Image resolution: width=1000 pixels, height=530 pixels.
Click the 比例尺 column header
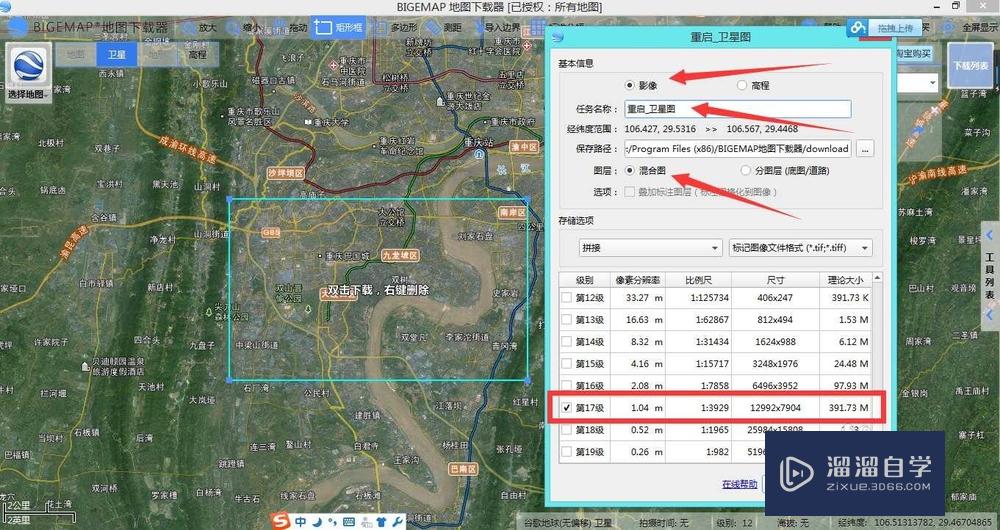point(698,279)
